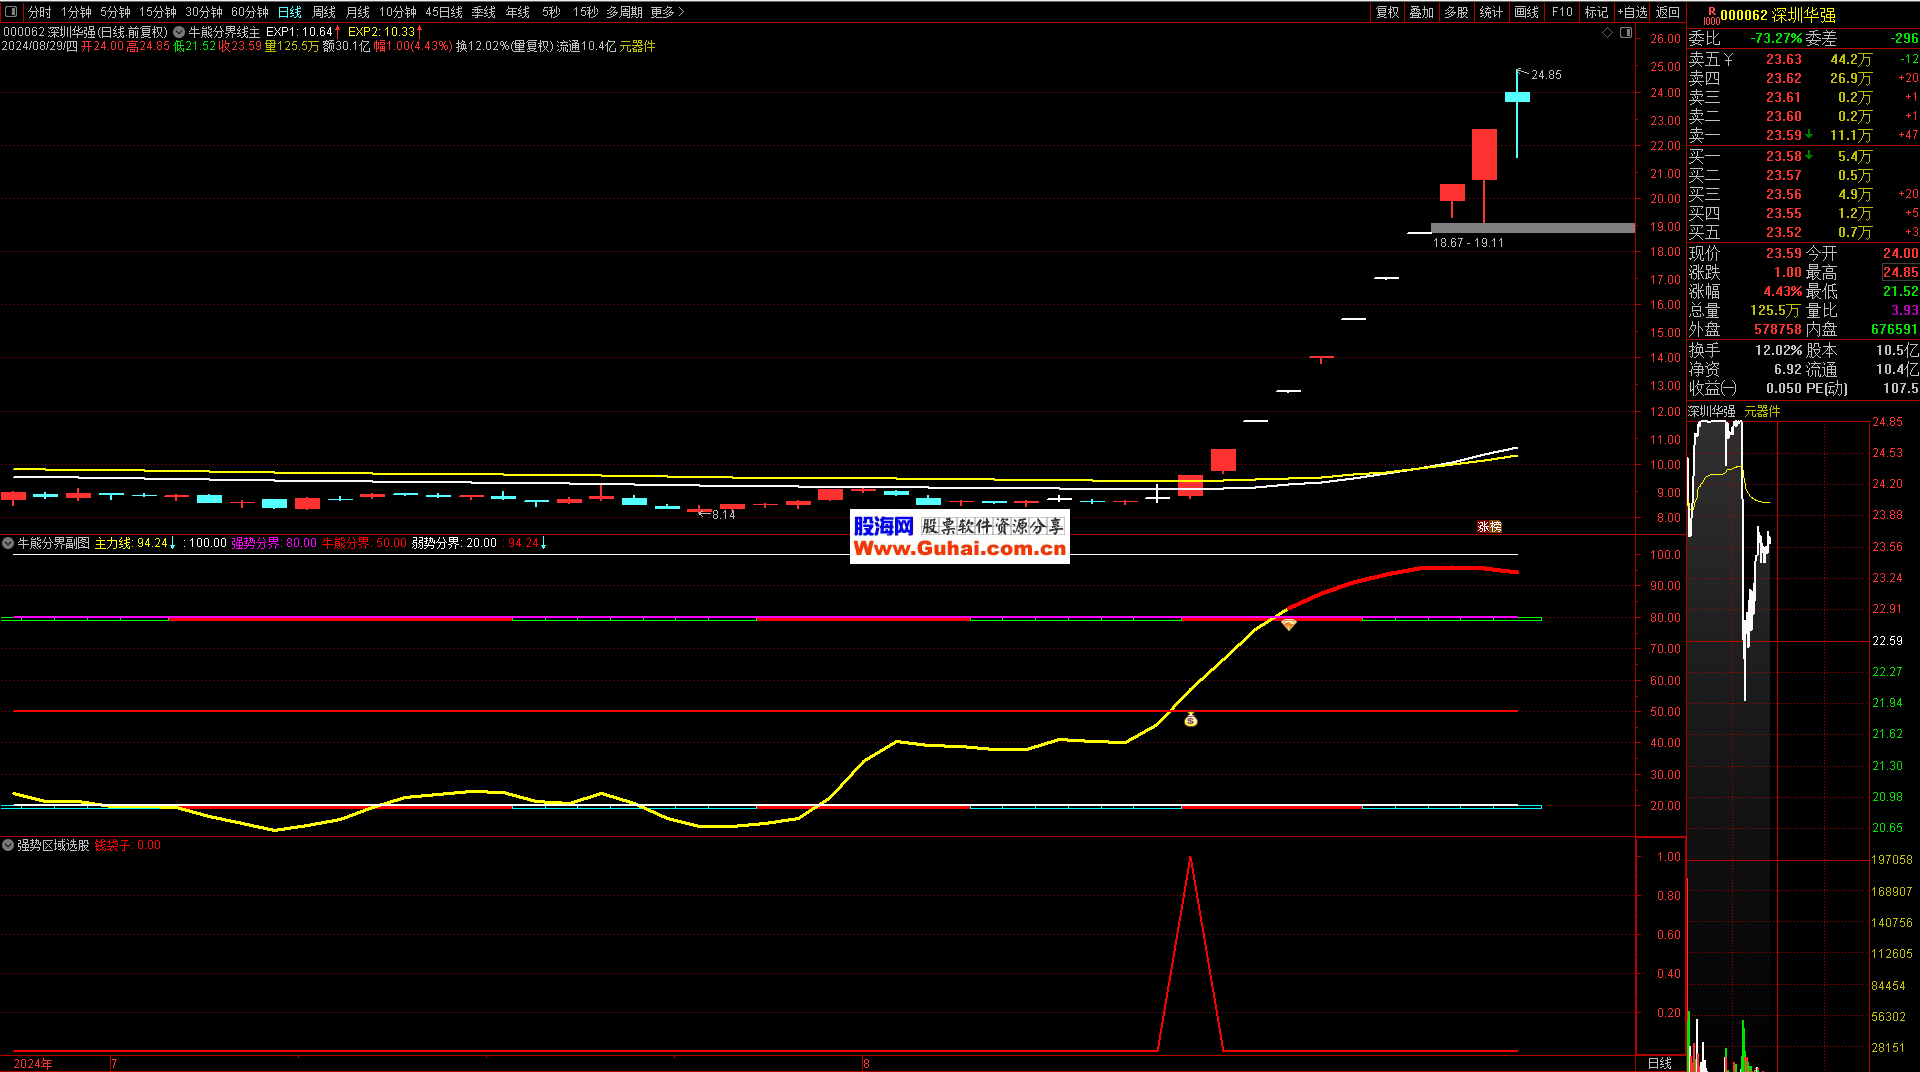Click the money bag signal icon on the indicator
The height and width of the screenshot is (1072, 1920).
point(1190,719)
